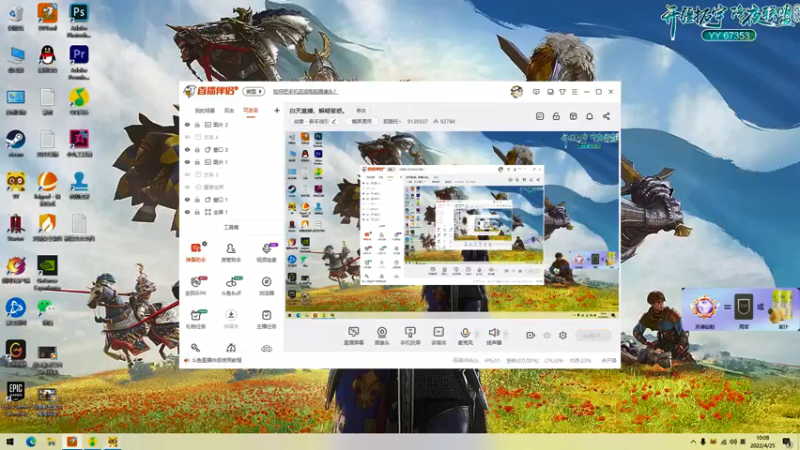Click the stream preview canvas

452,225
